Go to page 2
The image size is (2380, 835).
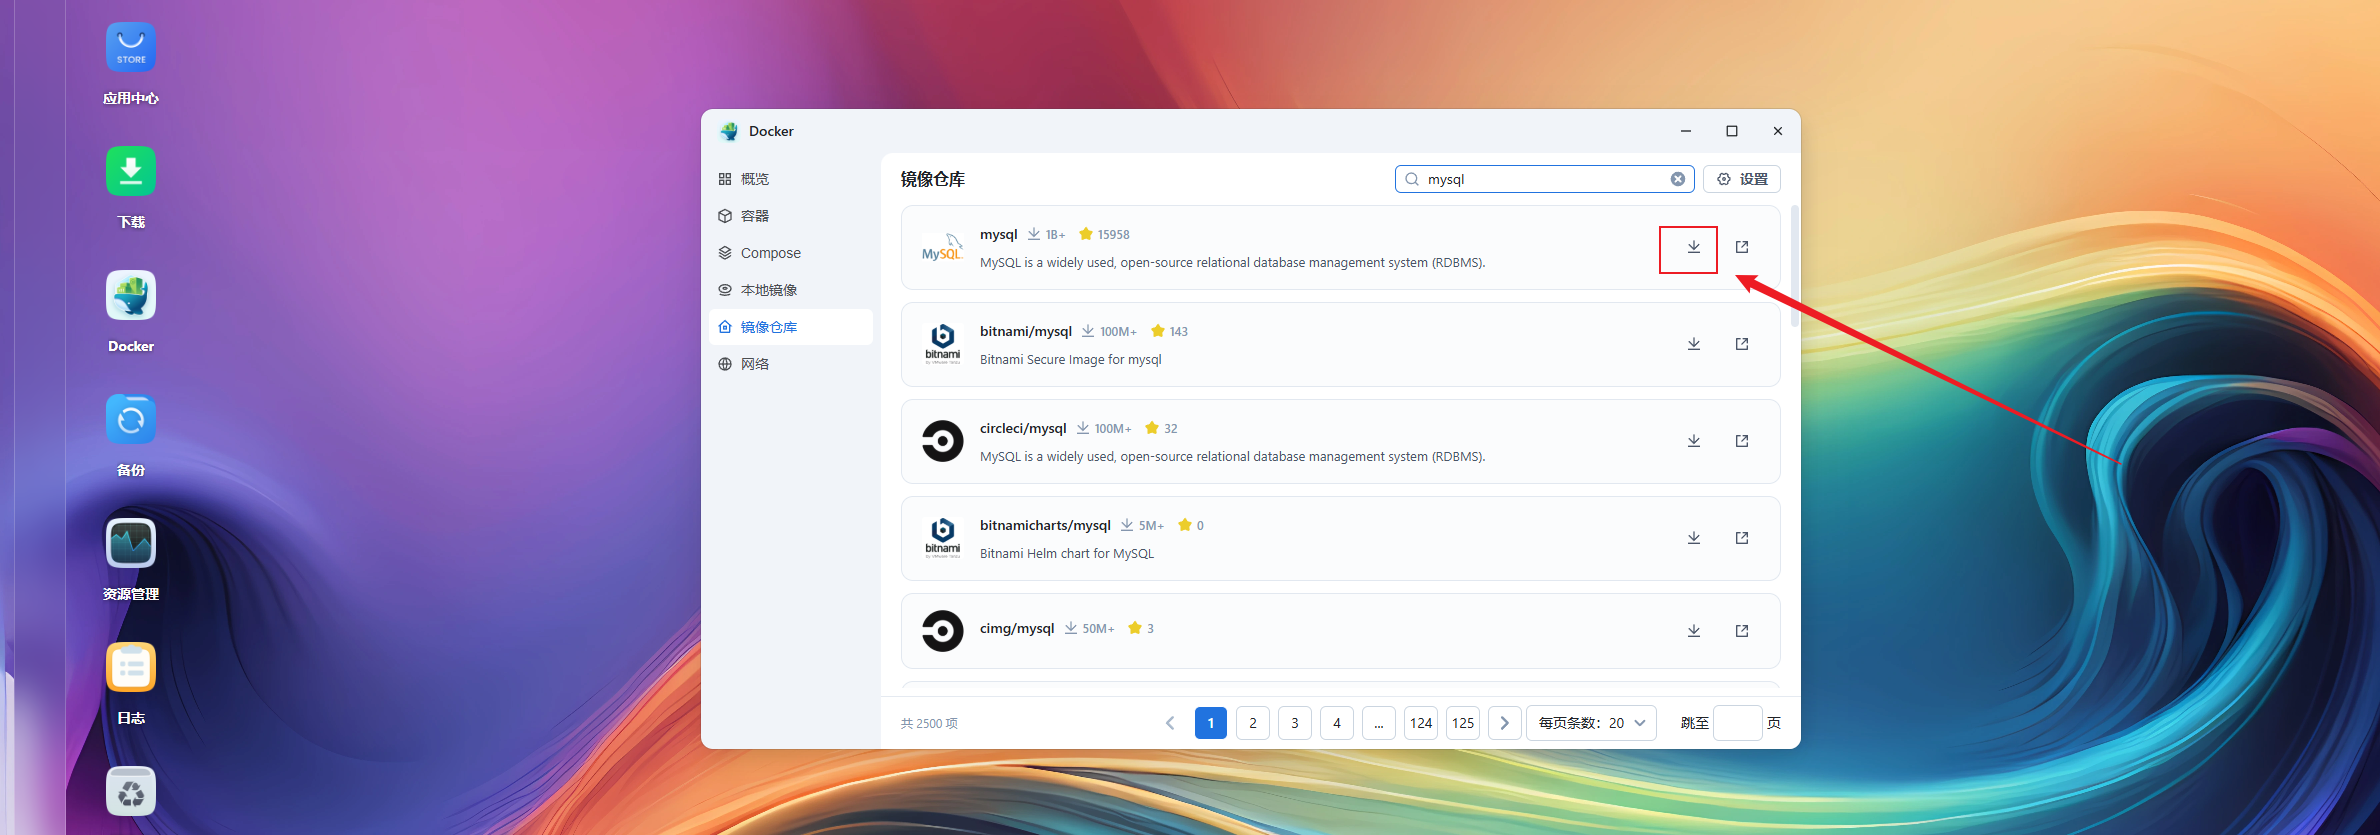[x=1253, y=723]
